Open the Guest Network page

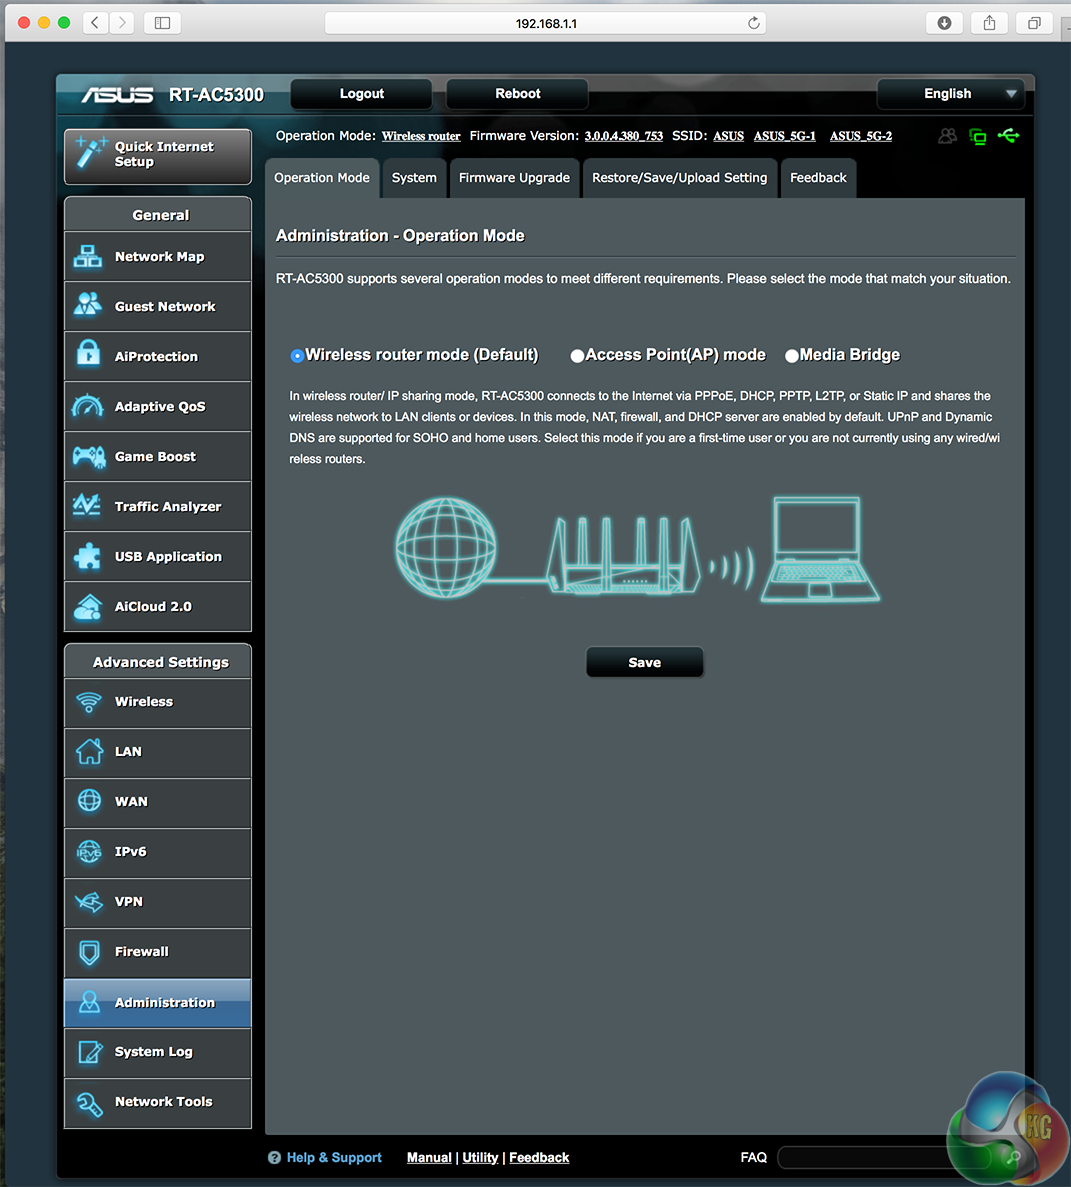click(x=157, y=307)
